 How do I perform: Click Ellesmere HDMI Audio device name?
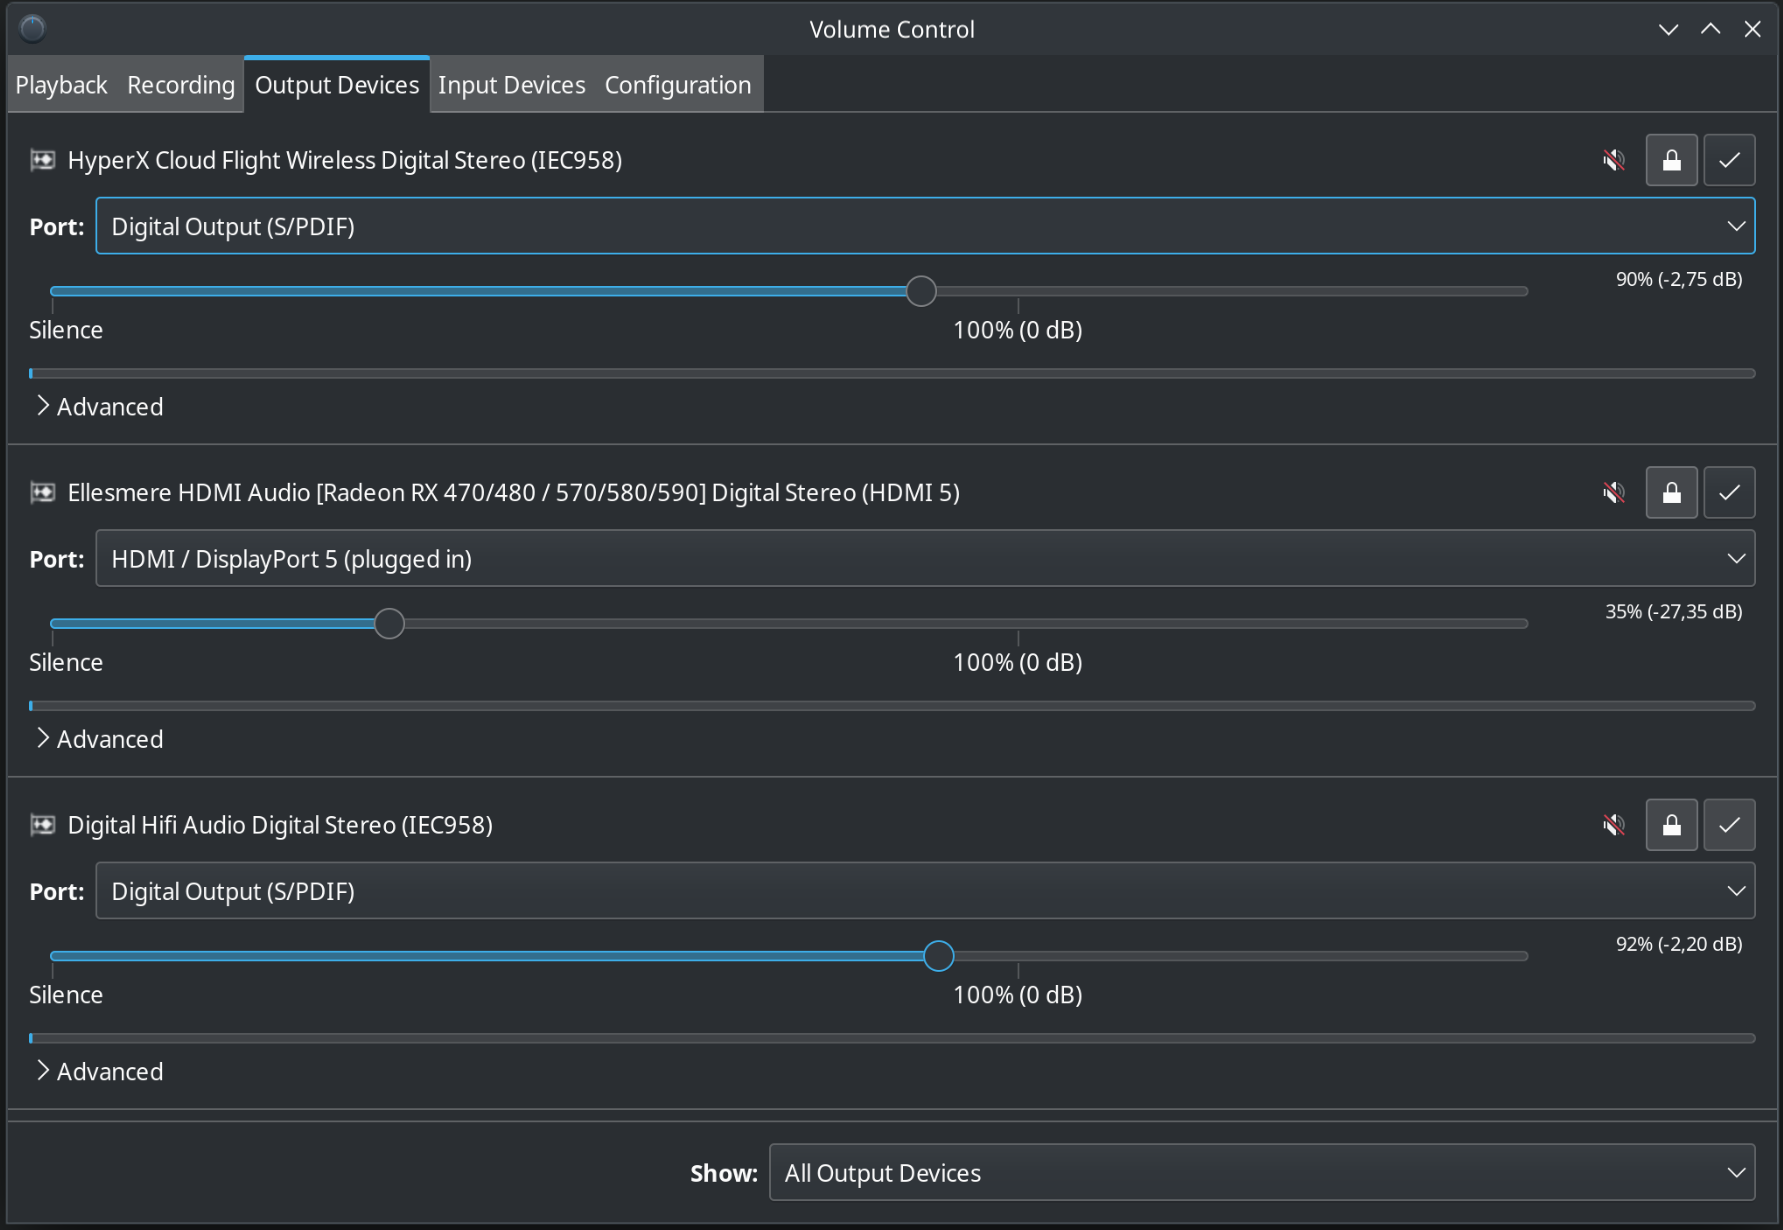[x=514, y=492]
